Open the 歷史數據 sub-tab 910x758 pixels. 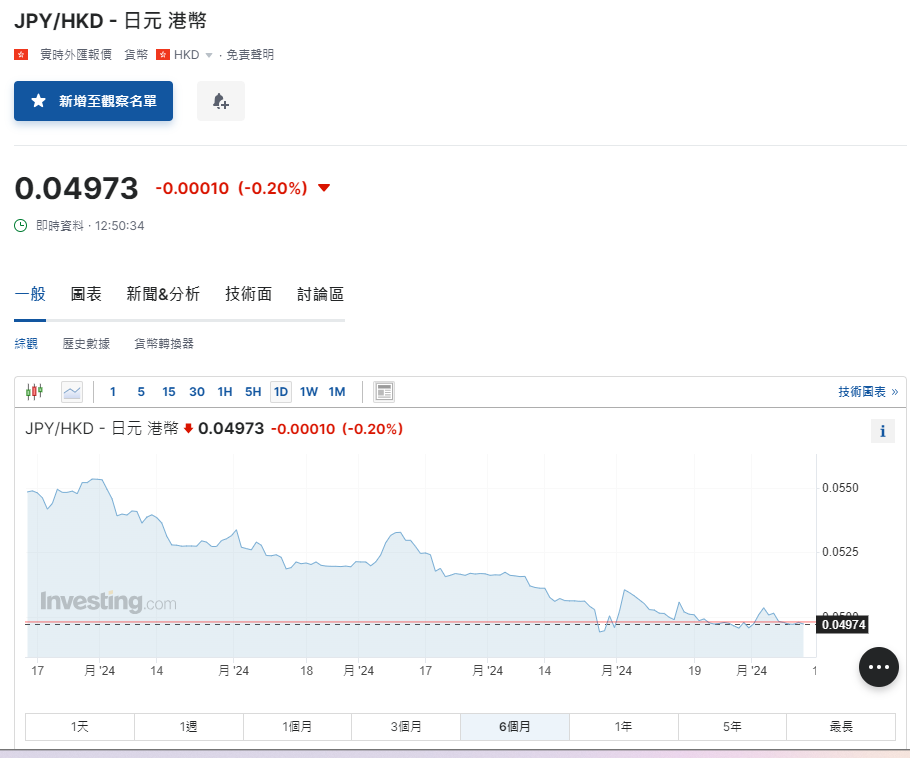point(85,342)
